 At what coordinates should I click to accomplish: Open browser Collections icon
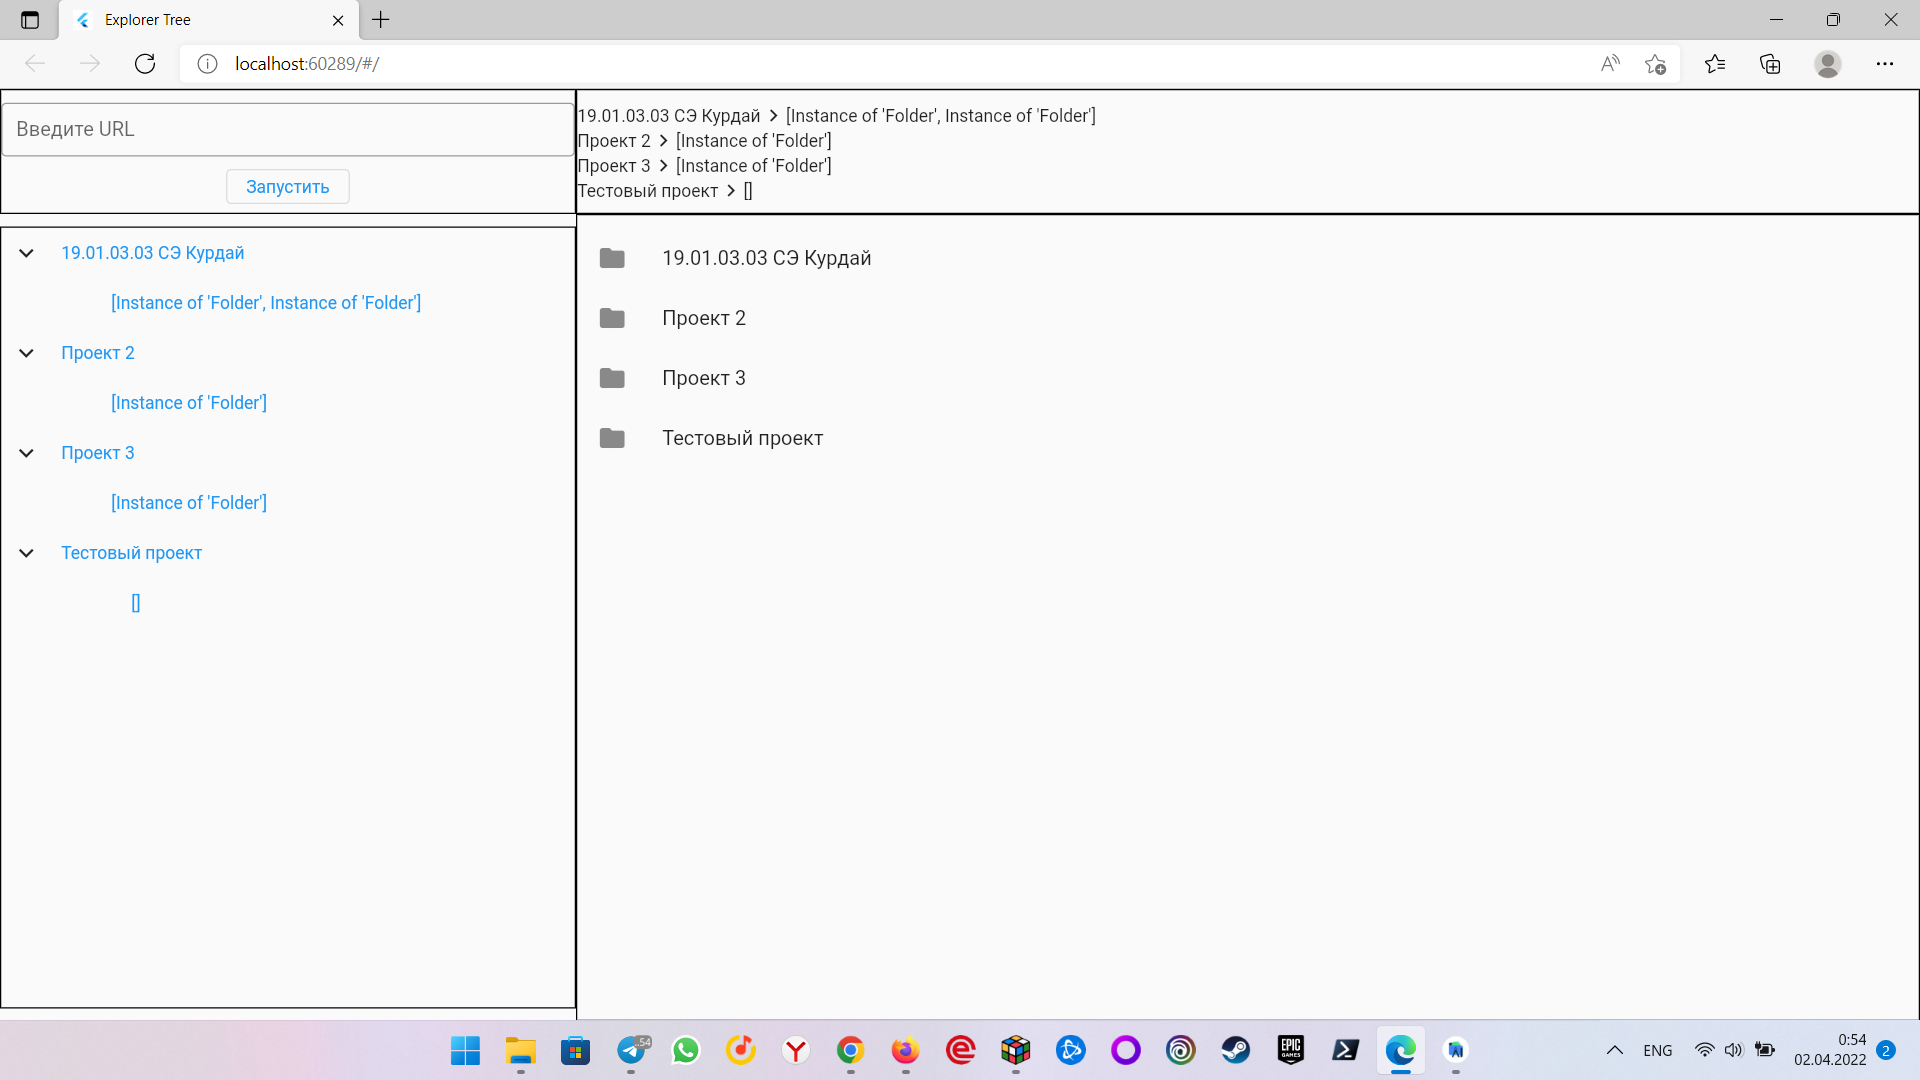coord(1770,64)
